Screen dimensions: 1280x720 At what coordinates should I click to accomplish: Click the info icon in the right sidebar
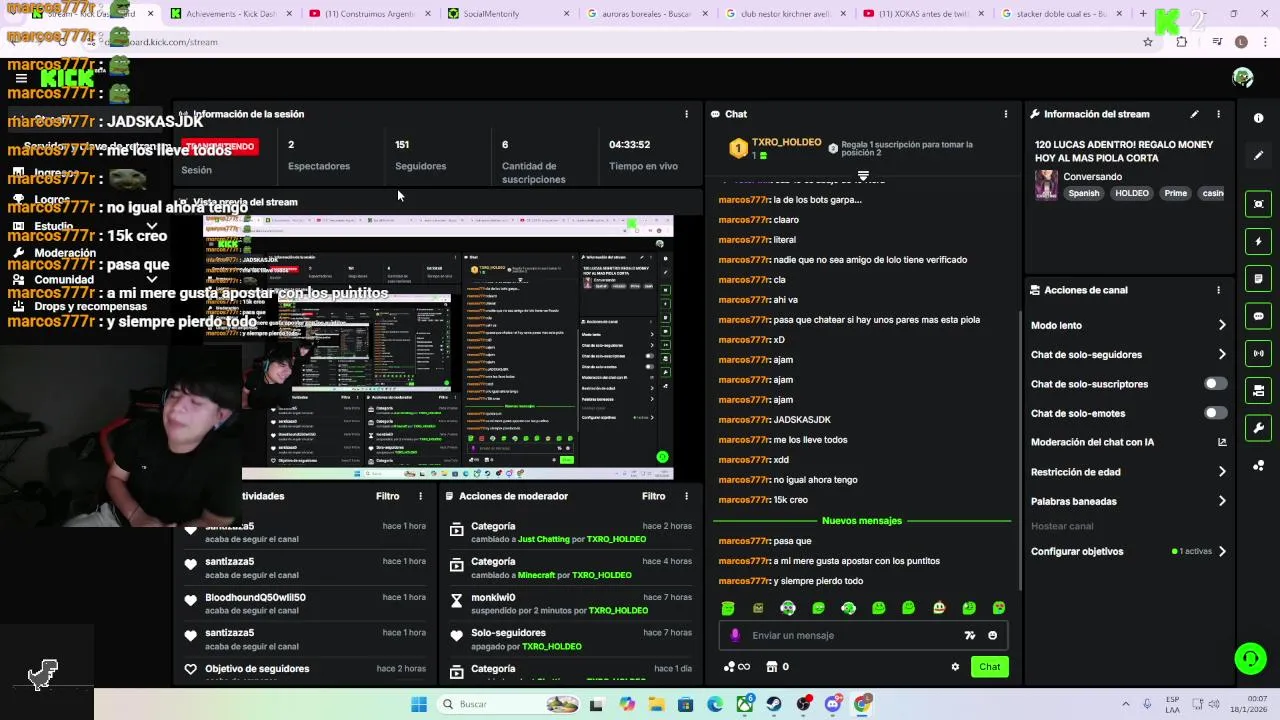pyautogui.click(x=1258, y=118)
